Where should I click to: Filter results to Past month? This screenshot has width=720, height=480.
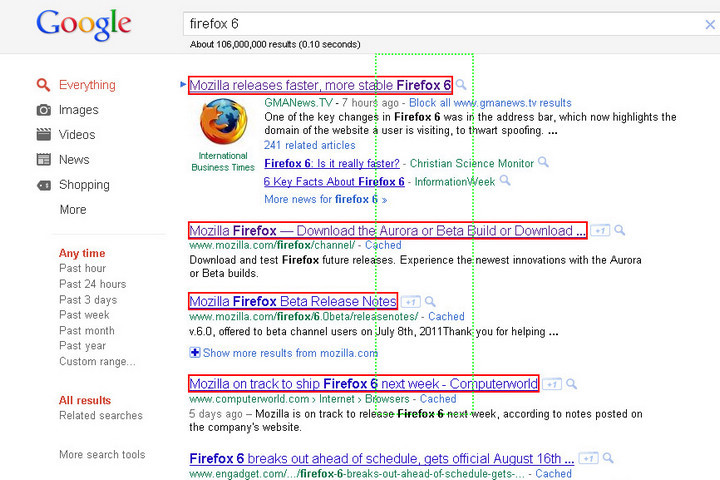87,331
